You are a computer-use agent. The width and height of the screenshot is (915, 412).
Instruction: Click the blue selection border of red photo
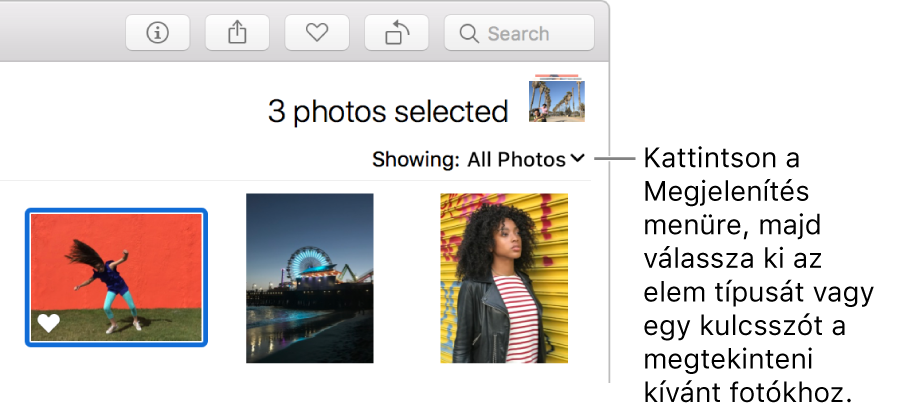(116, 210)
